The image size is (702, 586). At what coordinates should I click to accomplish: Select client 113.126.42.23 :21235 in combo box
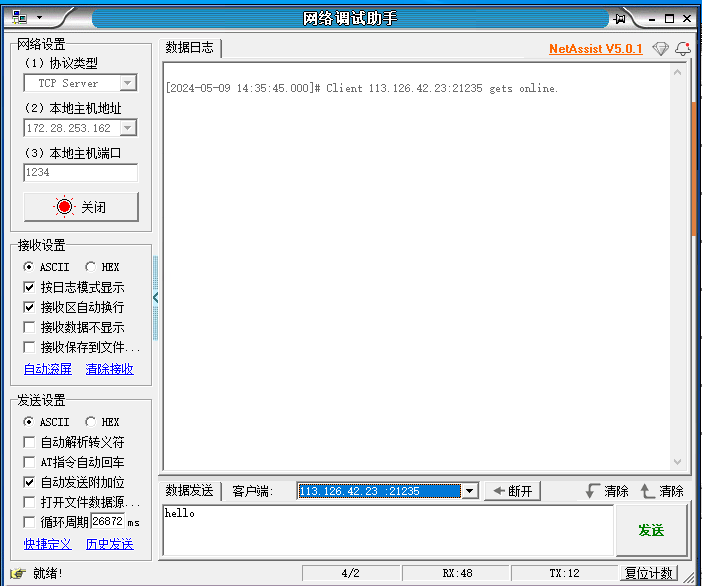[x=380, y=491]
